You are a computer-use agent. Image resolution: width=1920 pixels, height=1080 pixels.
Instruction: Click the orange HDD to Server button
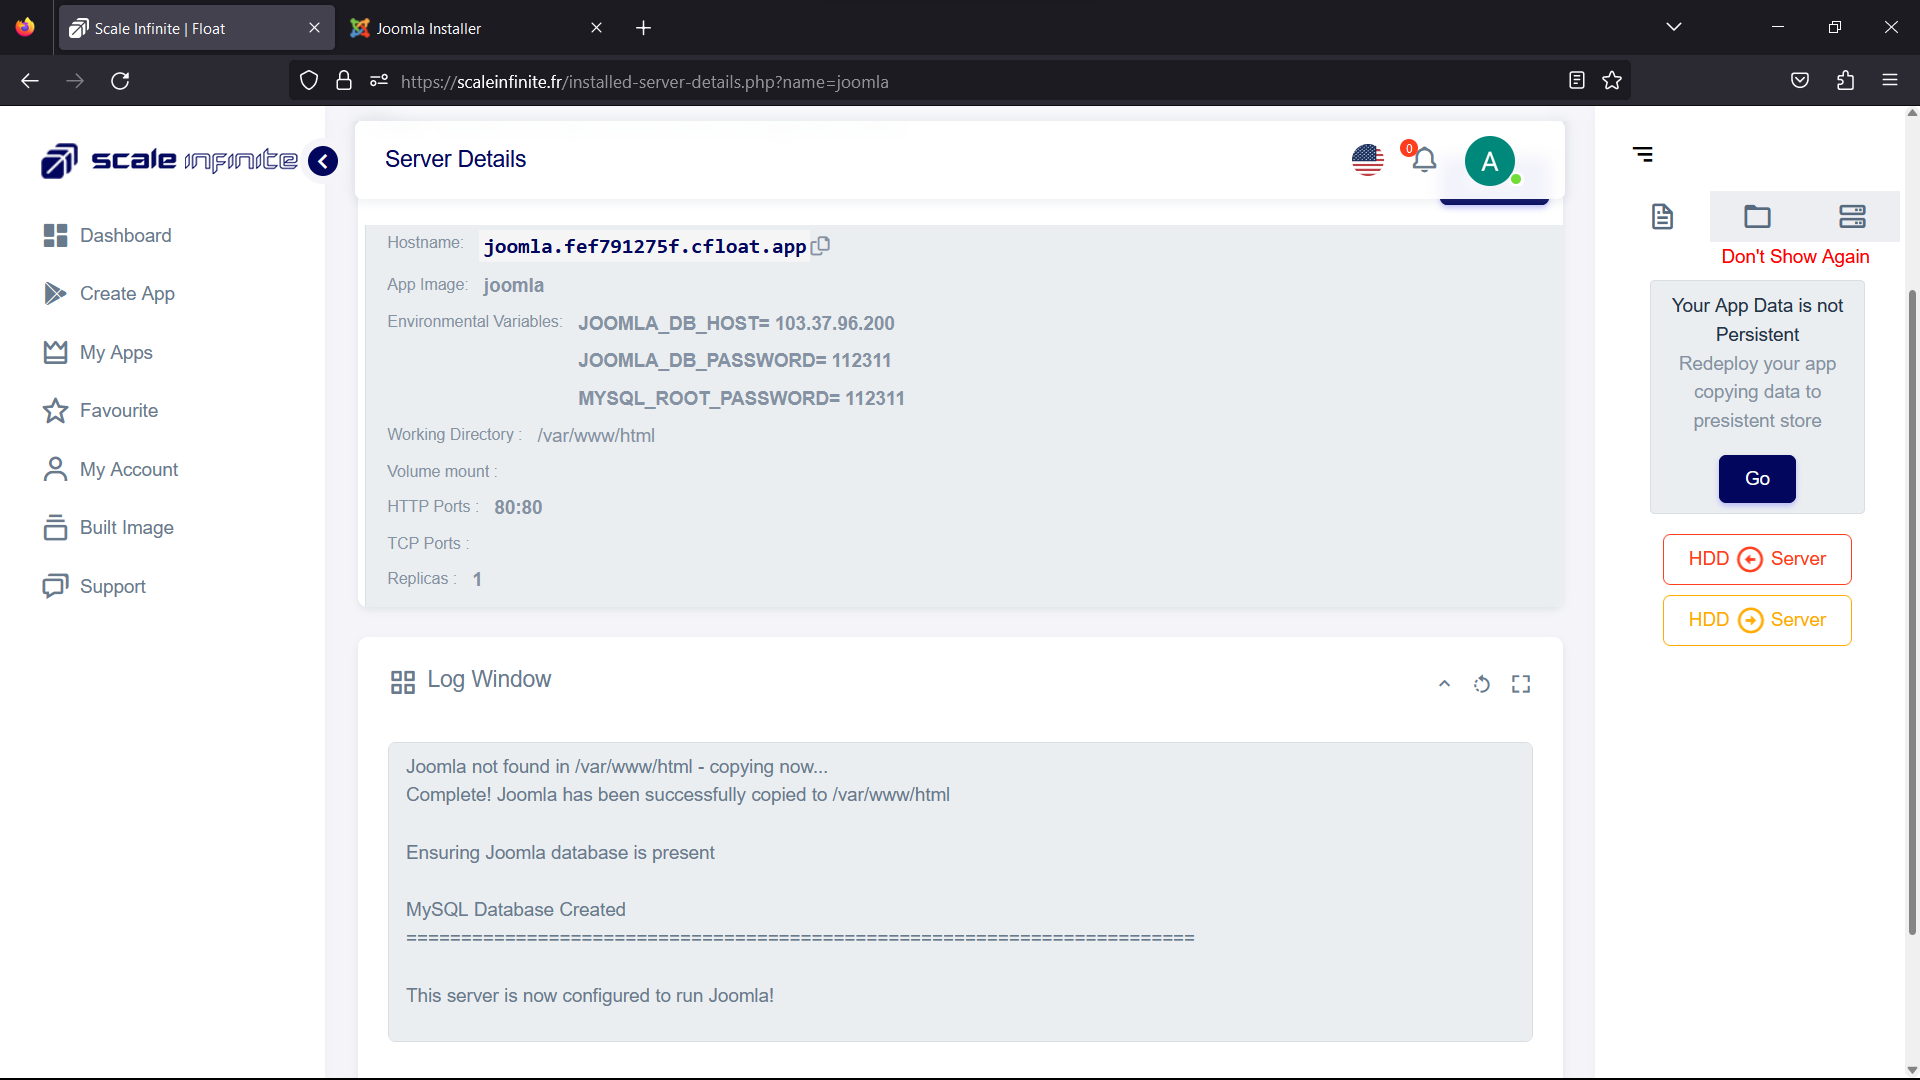(x=1757, y=620)
